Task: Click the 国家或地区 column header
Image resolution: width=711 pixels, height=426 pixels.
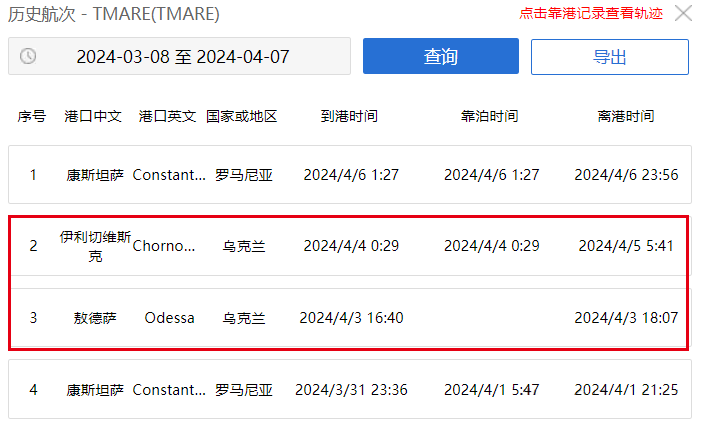Action: pos(242,116)
